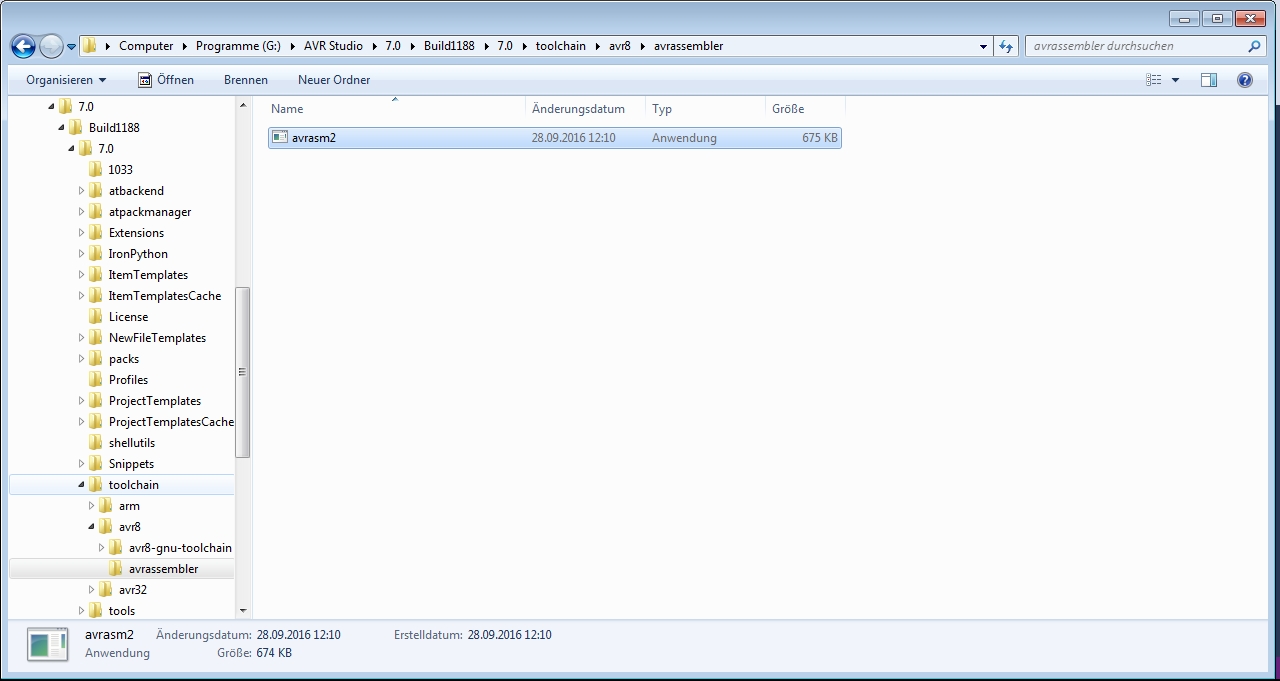Screen dimensions: 1280x681
Task: Open the view options dropdown arrow
Action: coord(1175,80)
